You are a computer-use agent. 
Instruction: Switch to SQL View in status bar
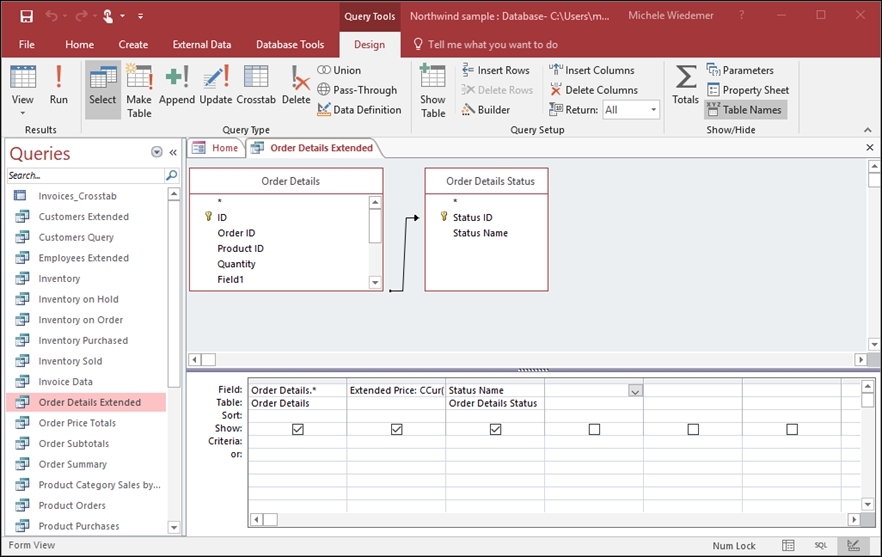click(x=821, y=545)
